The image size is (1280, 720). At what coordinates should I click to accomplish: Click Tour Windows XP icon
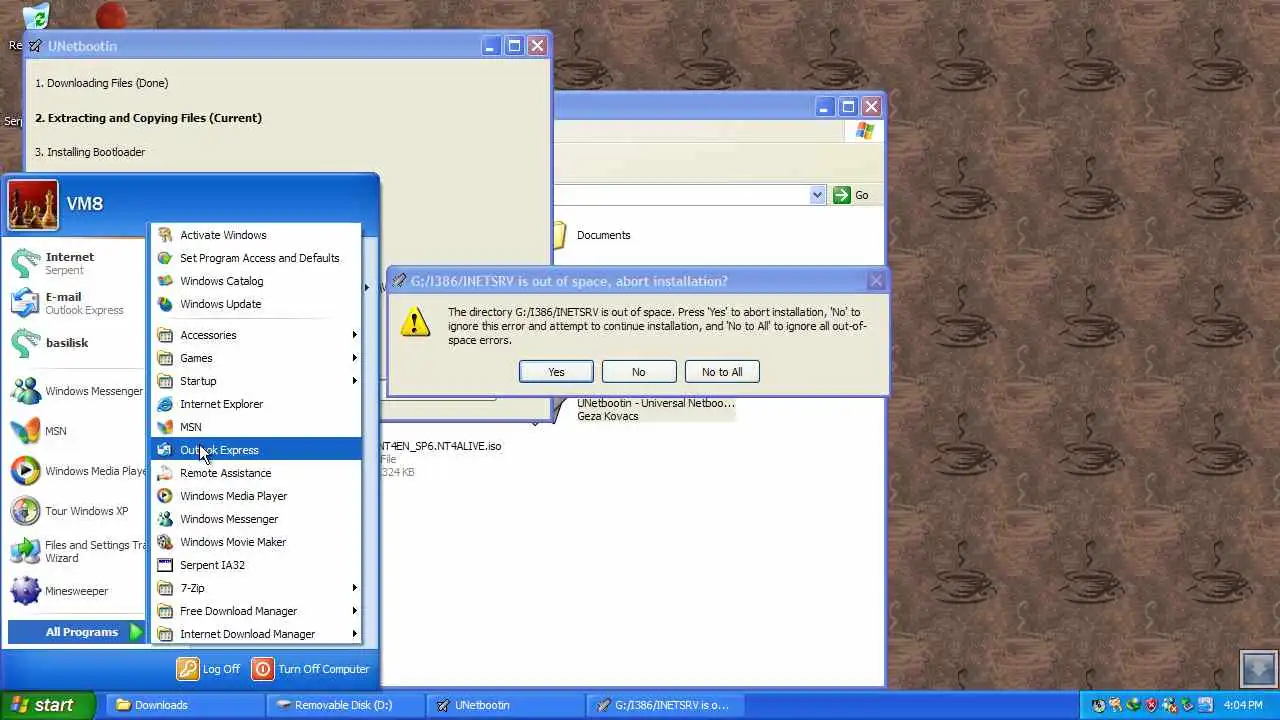click(x=25, y=511)
